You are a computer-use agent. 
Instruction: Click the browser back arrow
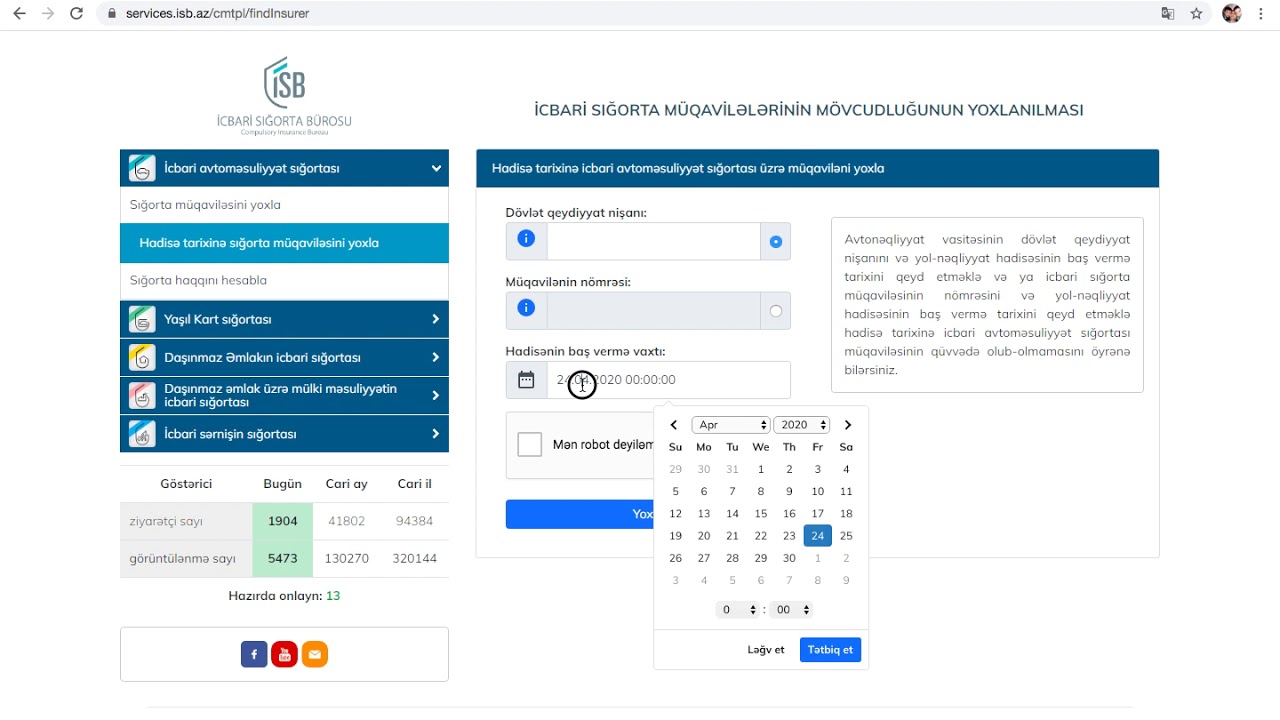(x=19, y=14)
